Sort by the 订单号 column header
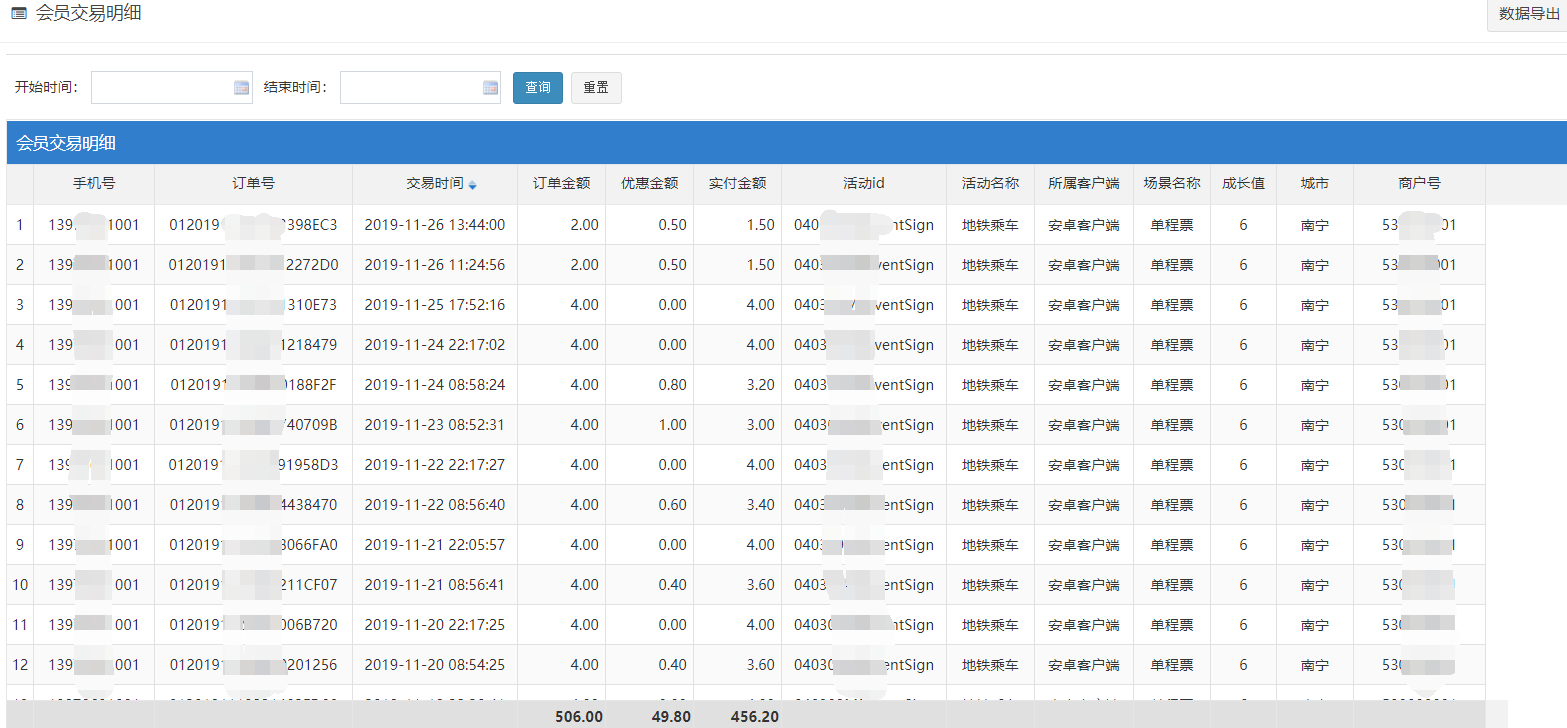 [253, 184]
